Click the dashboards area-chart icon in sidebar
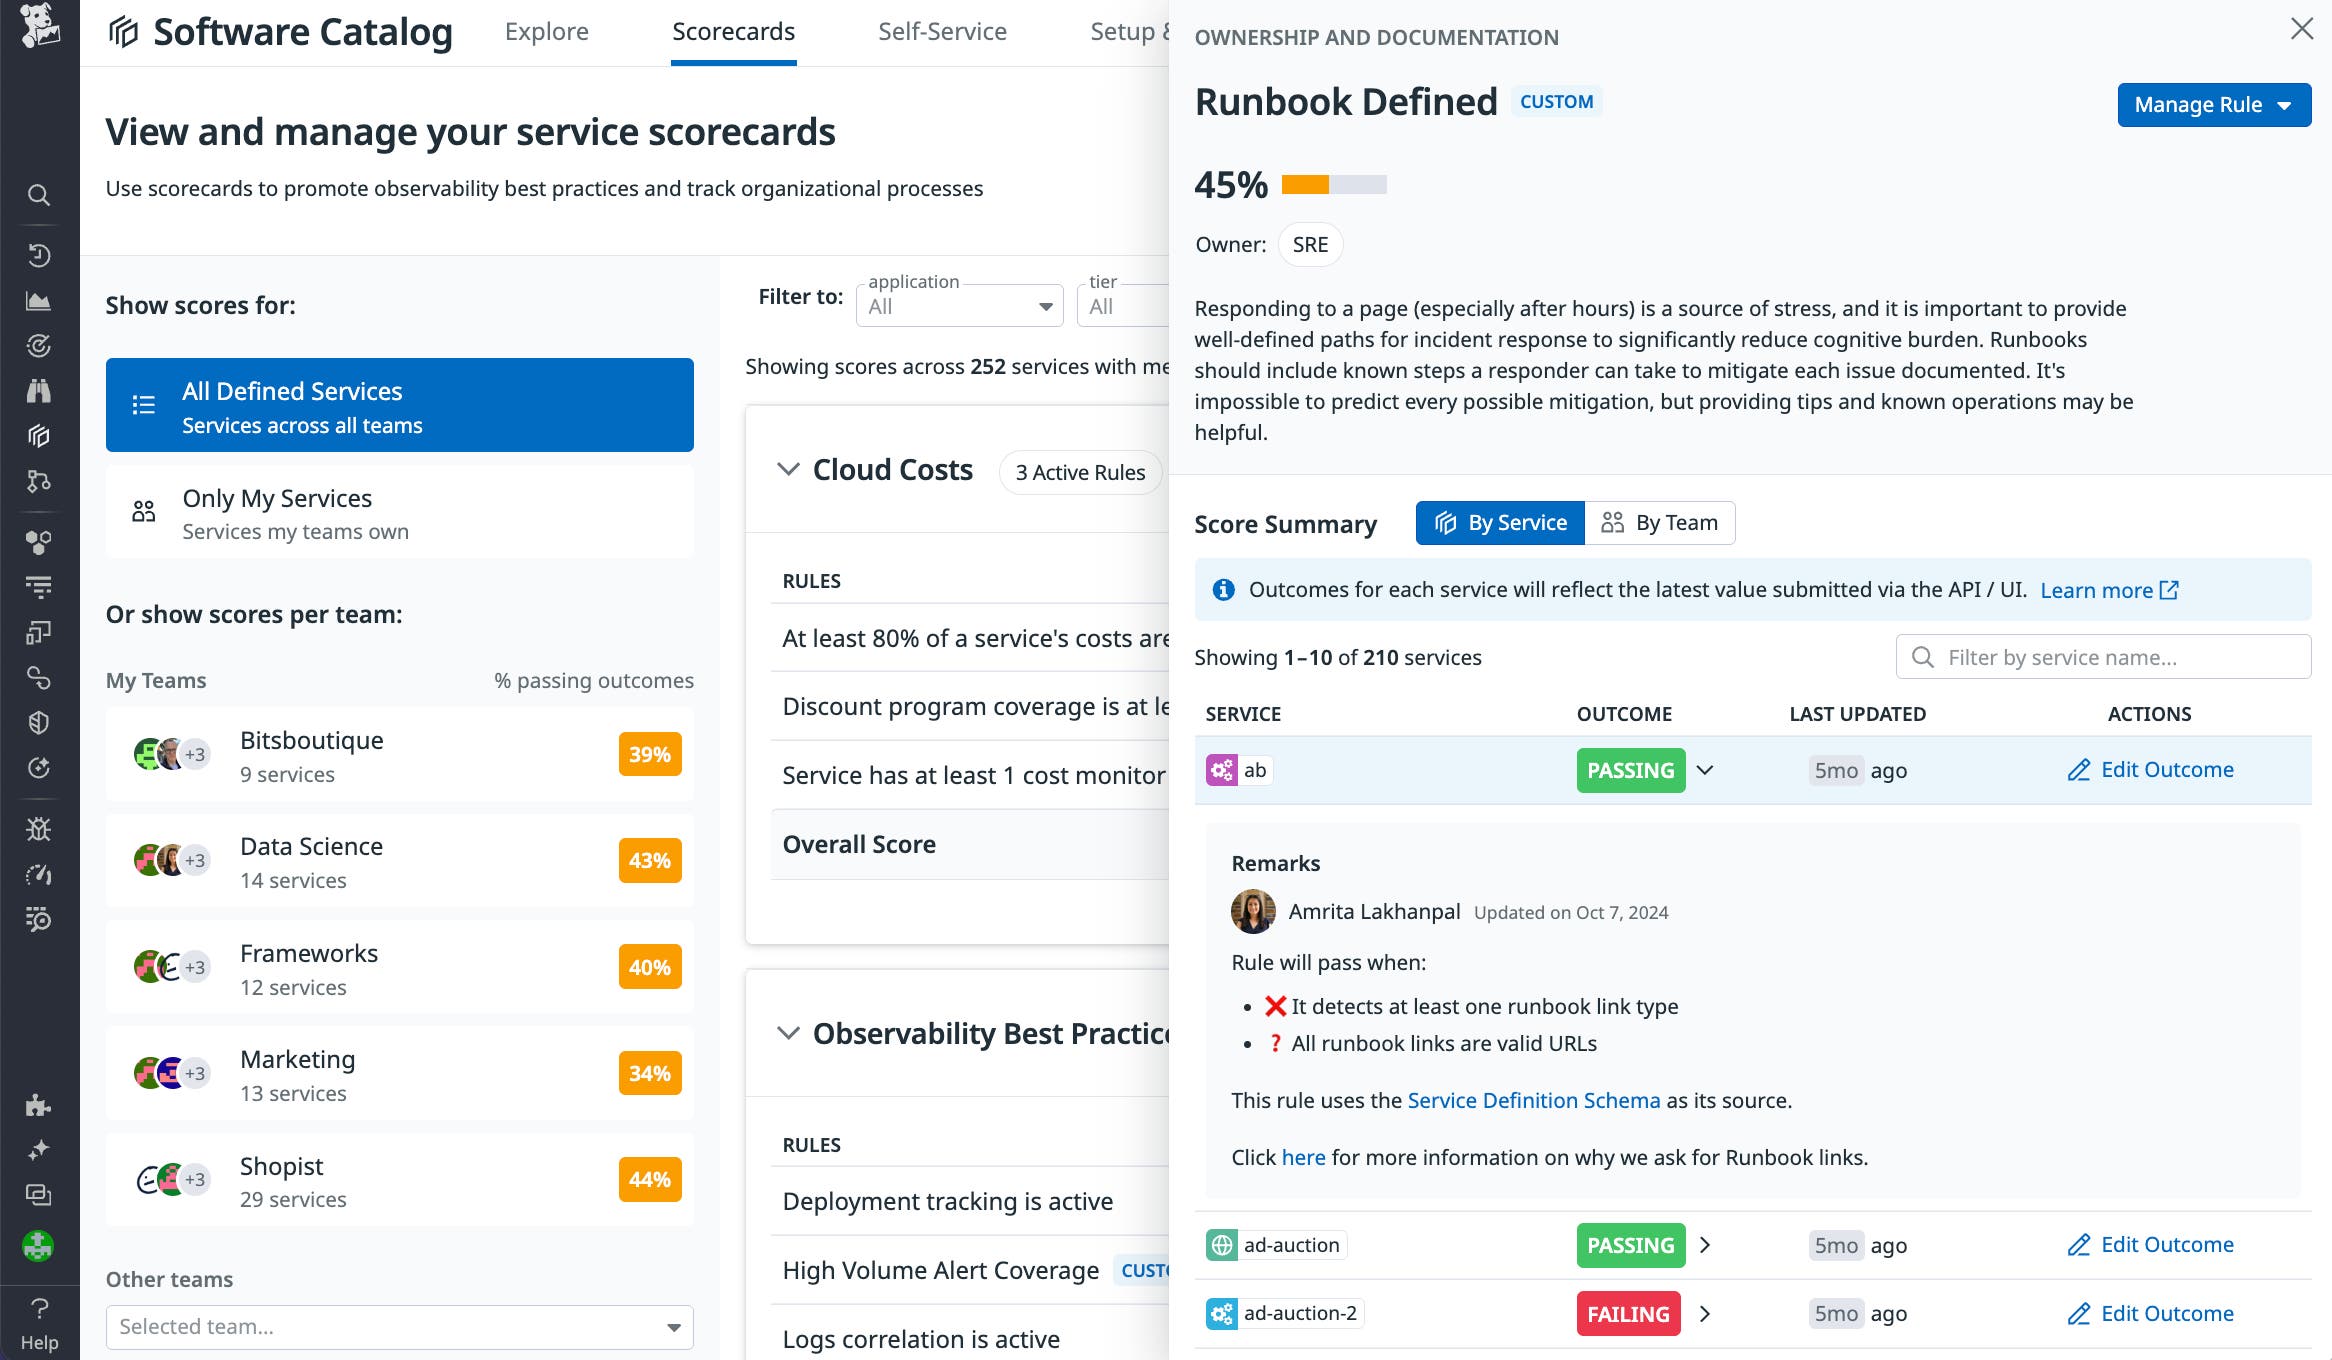The image size is (2332, 1360). click(x=38, y=301)
